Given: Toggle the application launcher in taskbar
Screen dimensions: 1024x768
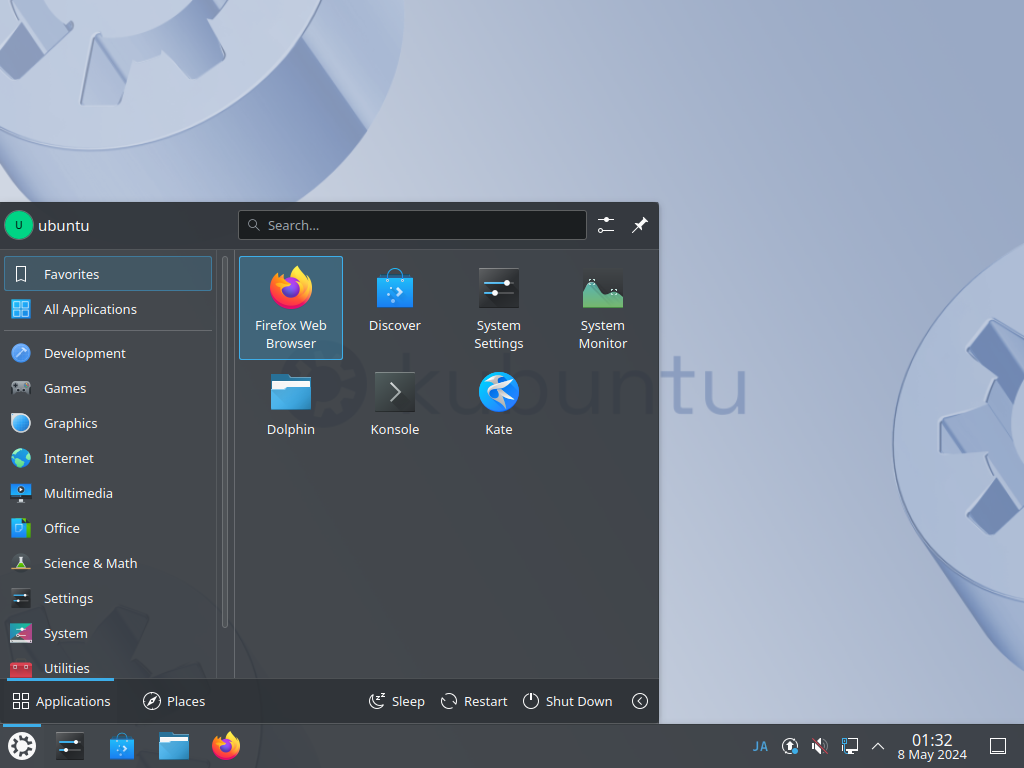Looking at the screenshot, I should click(22, 746).
